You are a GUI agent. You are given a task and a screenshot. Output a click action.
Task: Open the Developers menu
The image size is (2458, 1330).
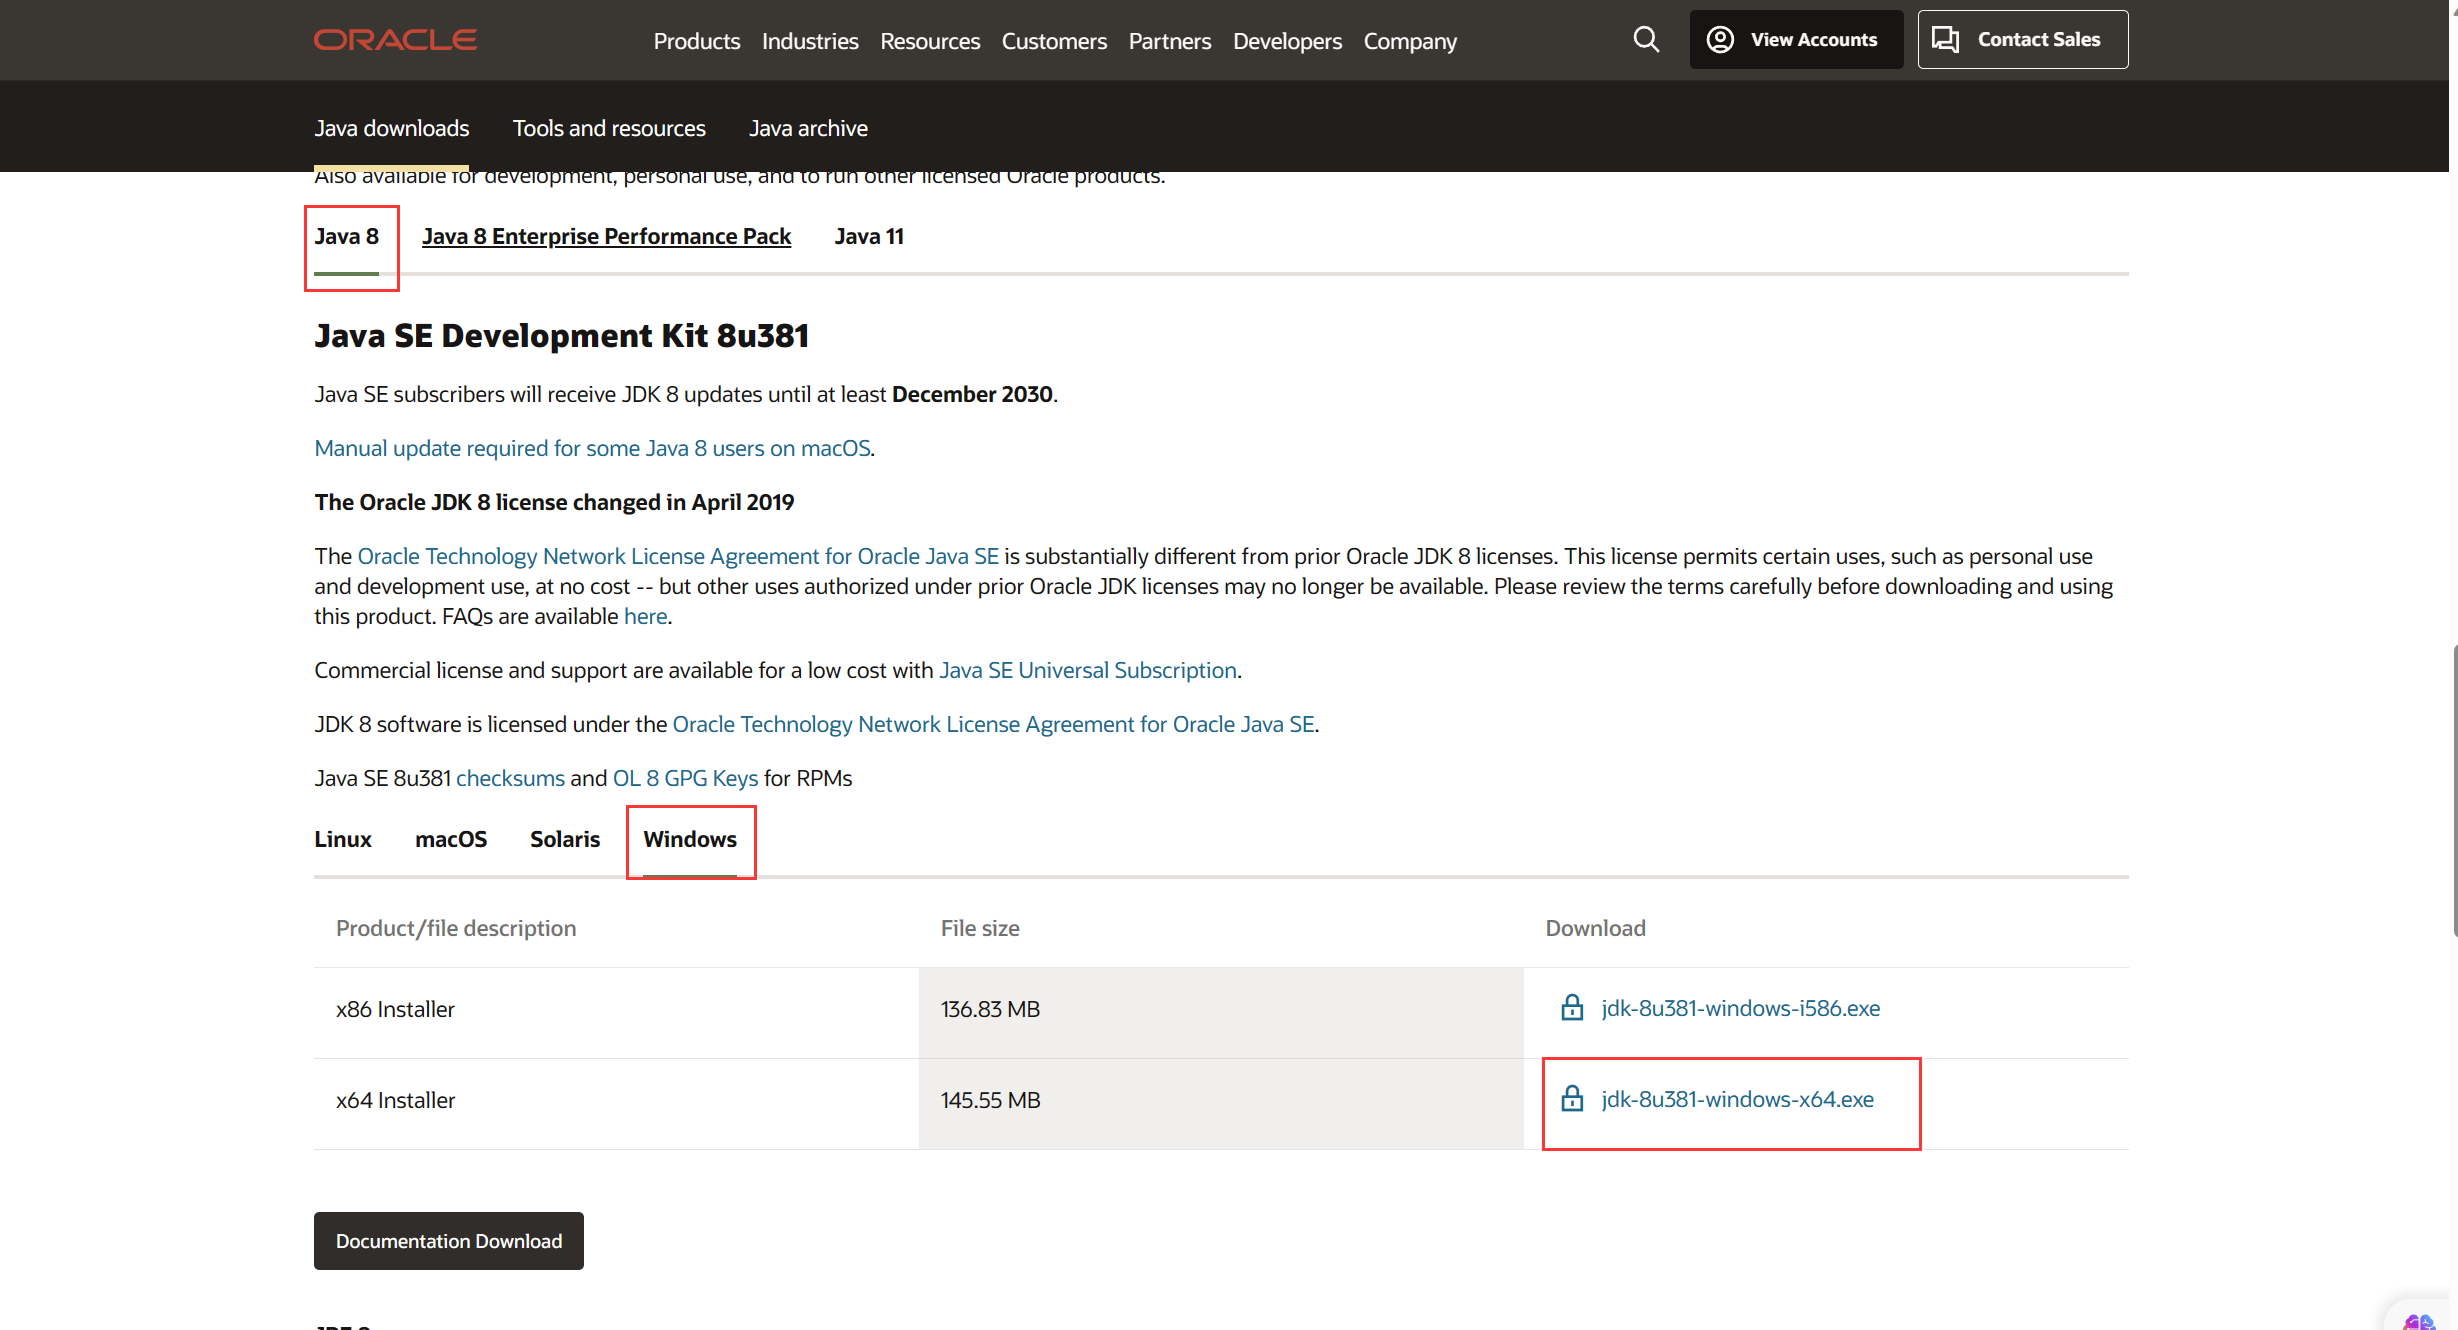(1286, 41)
